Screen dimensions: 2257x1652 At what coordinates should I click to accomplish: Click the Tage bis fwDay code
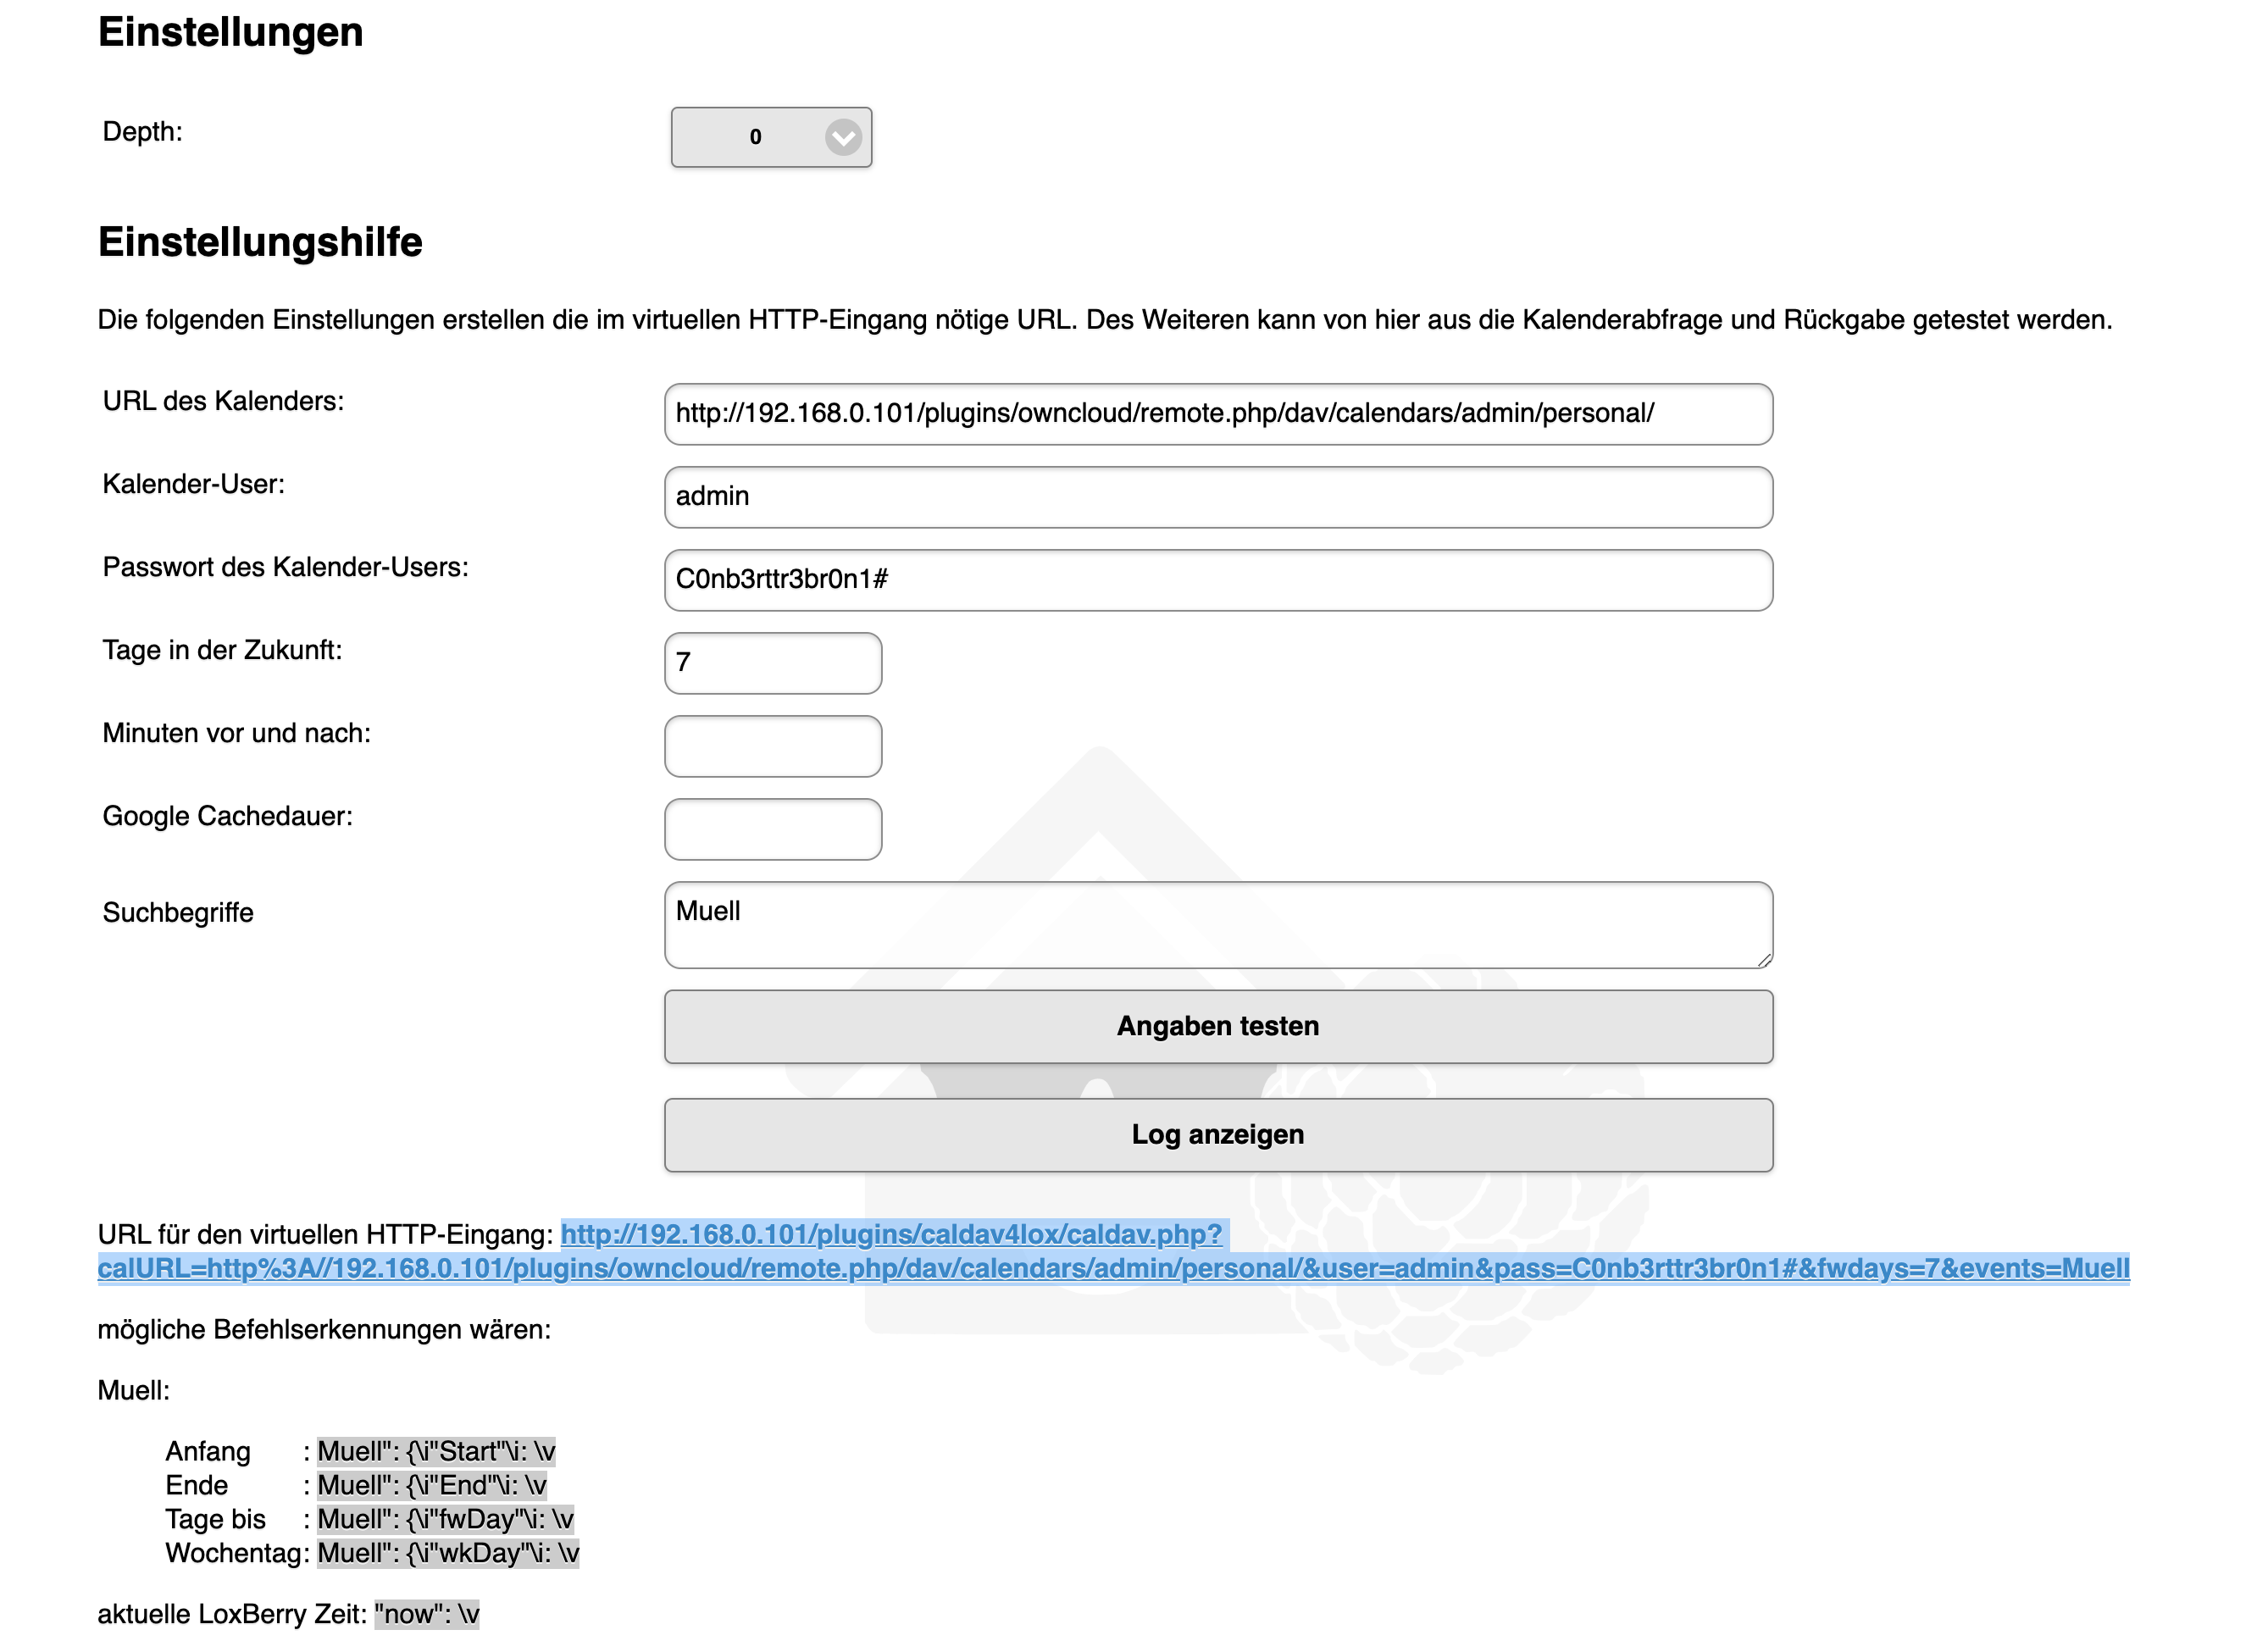pyautogui.click(x=445, y=1519)
